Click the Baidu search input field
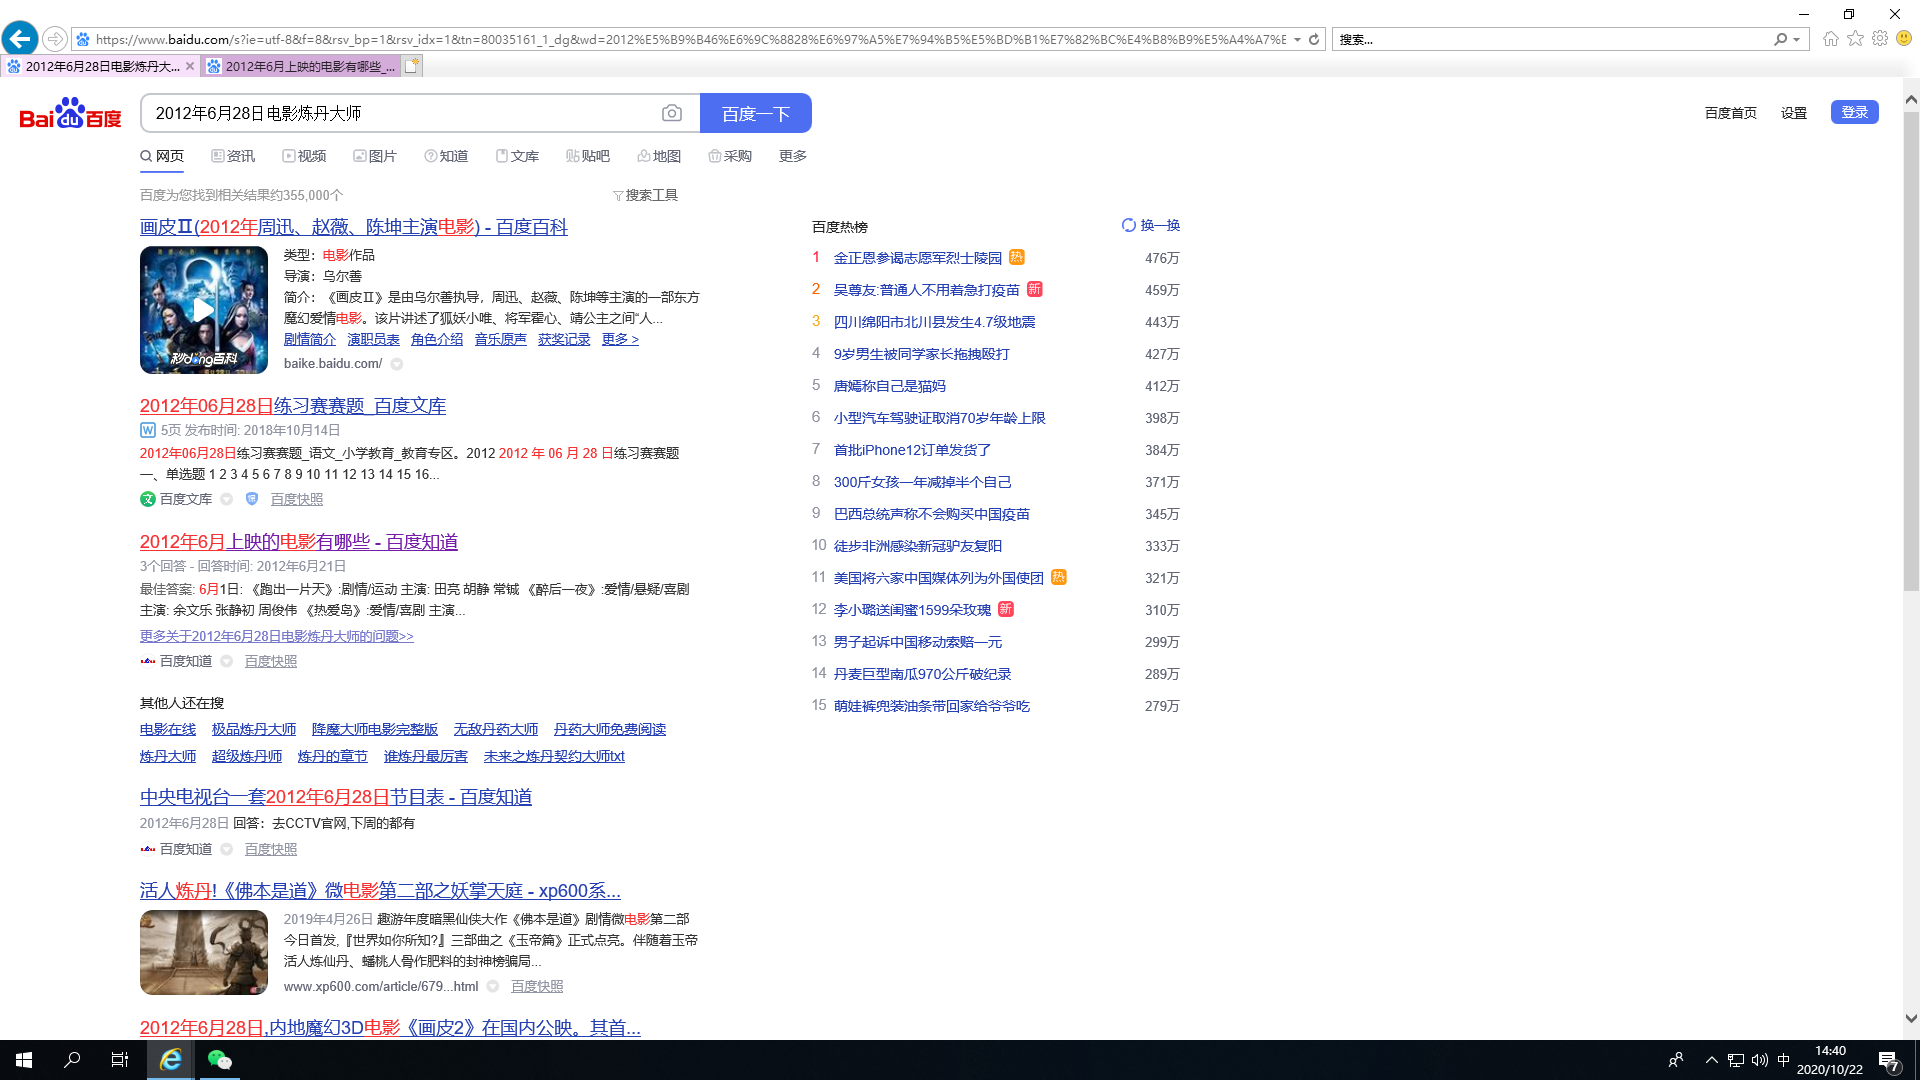 click(400, 114)
